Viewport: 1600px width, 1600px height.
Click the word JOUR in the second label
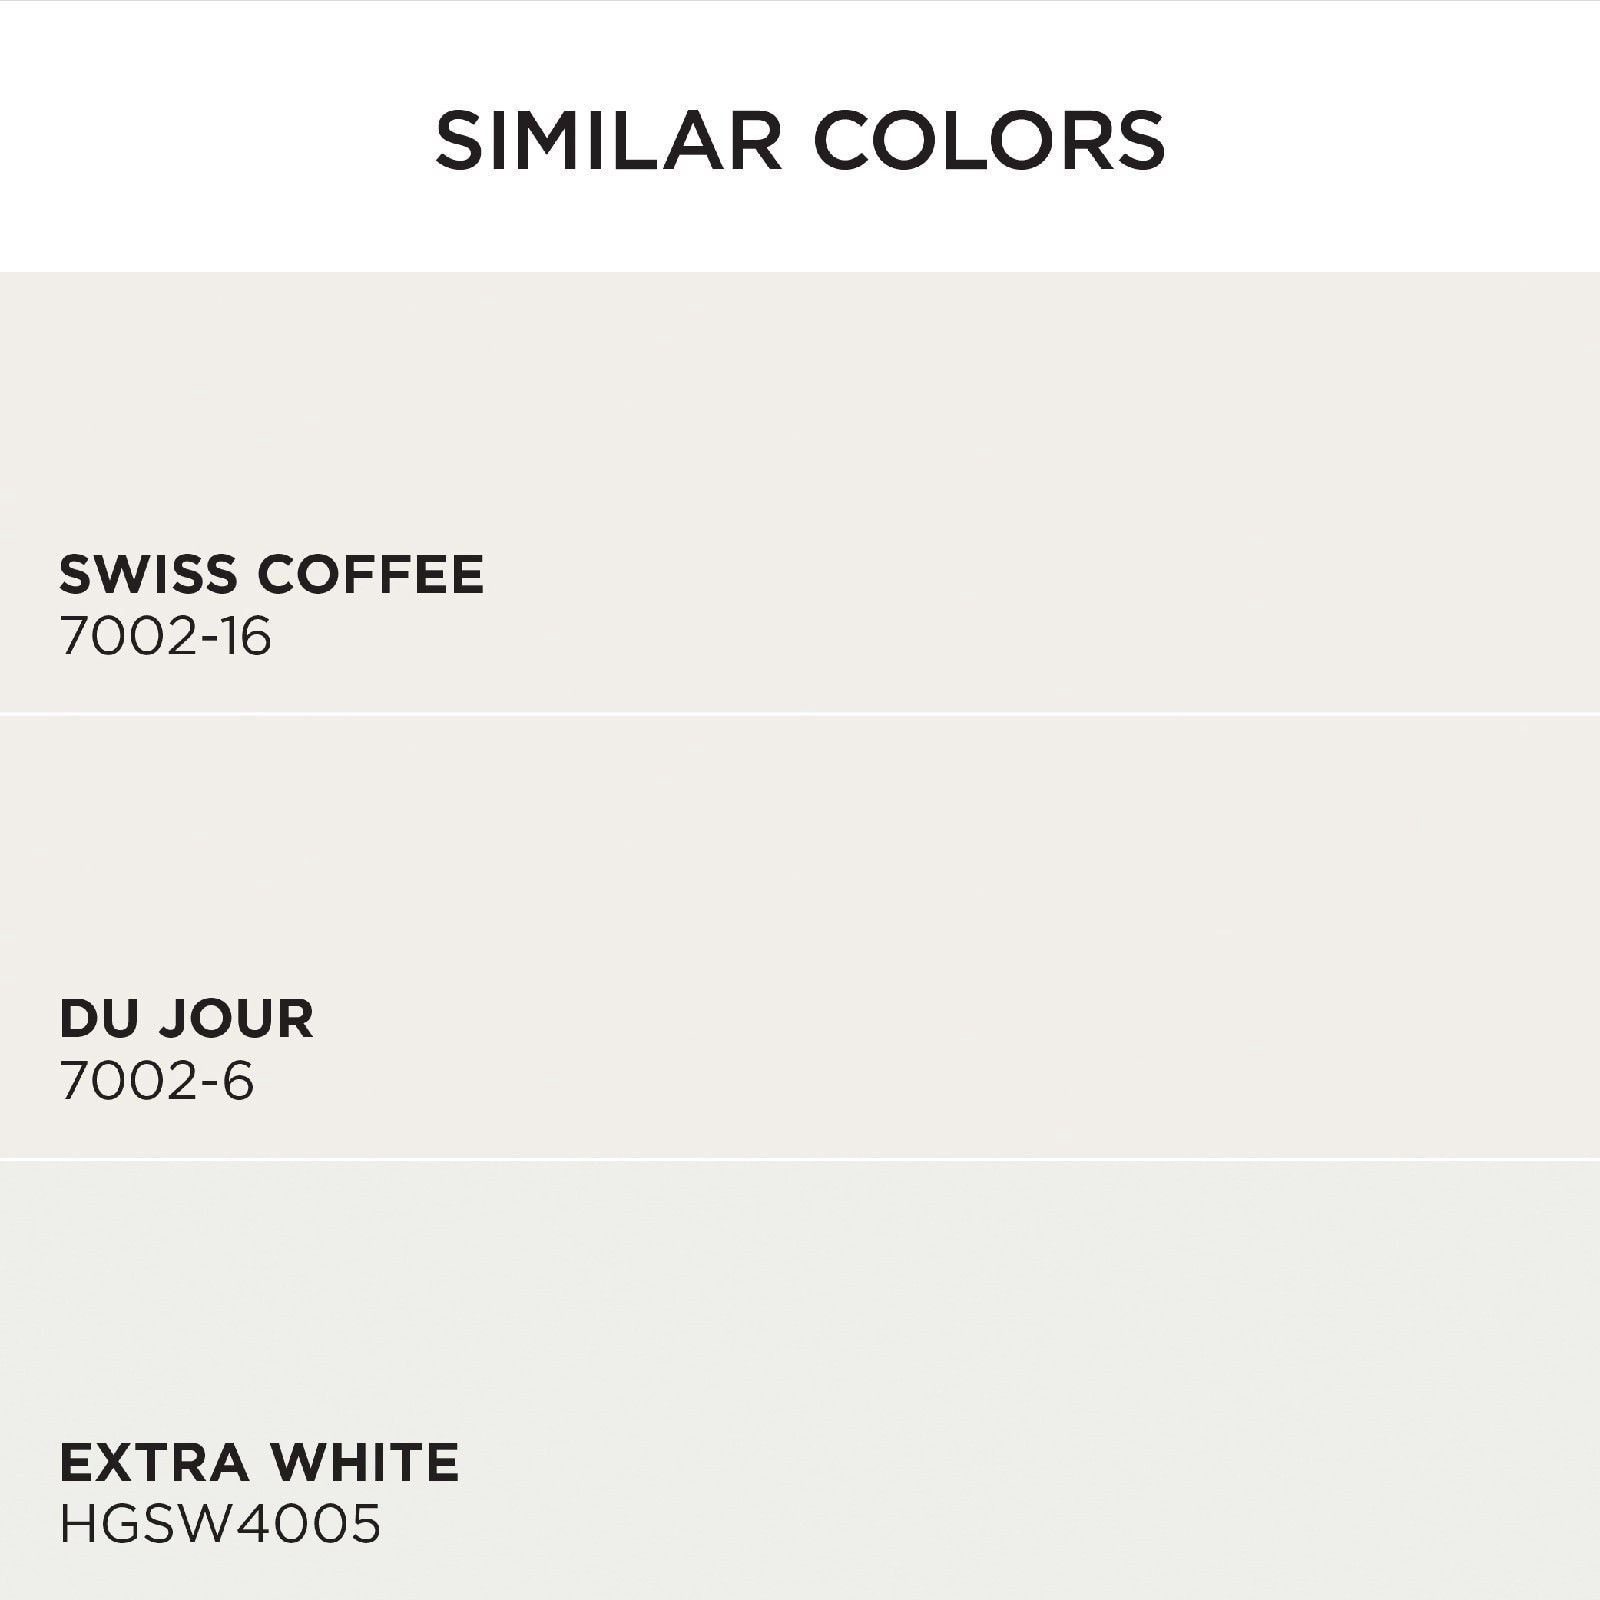click(236, 1019)
